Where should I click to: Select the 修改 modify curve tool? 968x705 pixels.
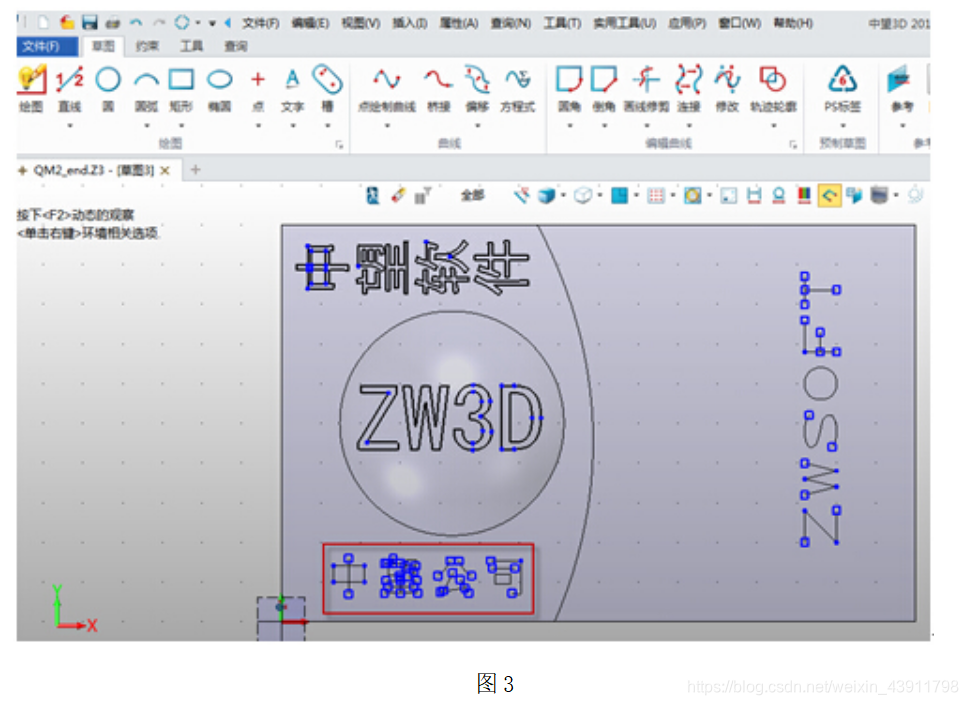[727, 88]
